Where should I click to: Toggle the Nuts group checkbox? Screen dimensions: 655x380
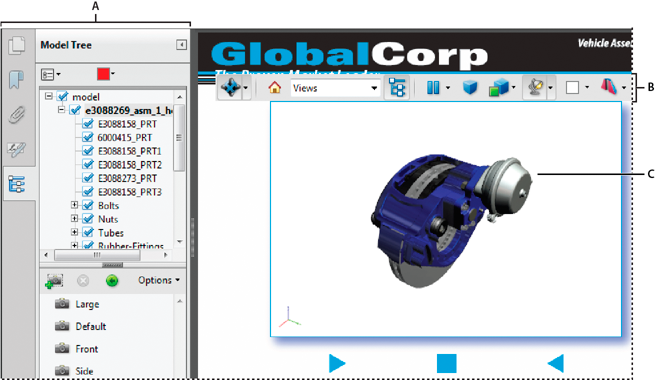(88, 219)
